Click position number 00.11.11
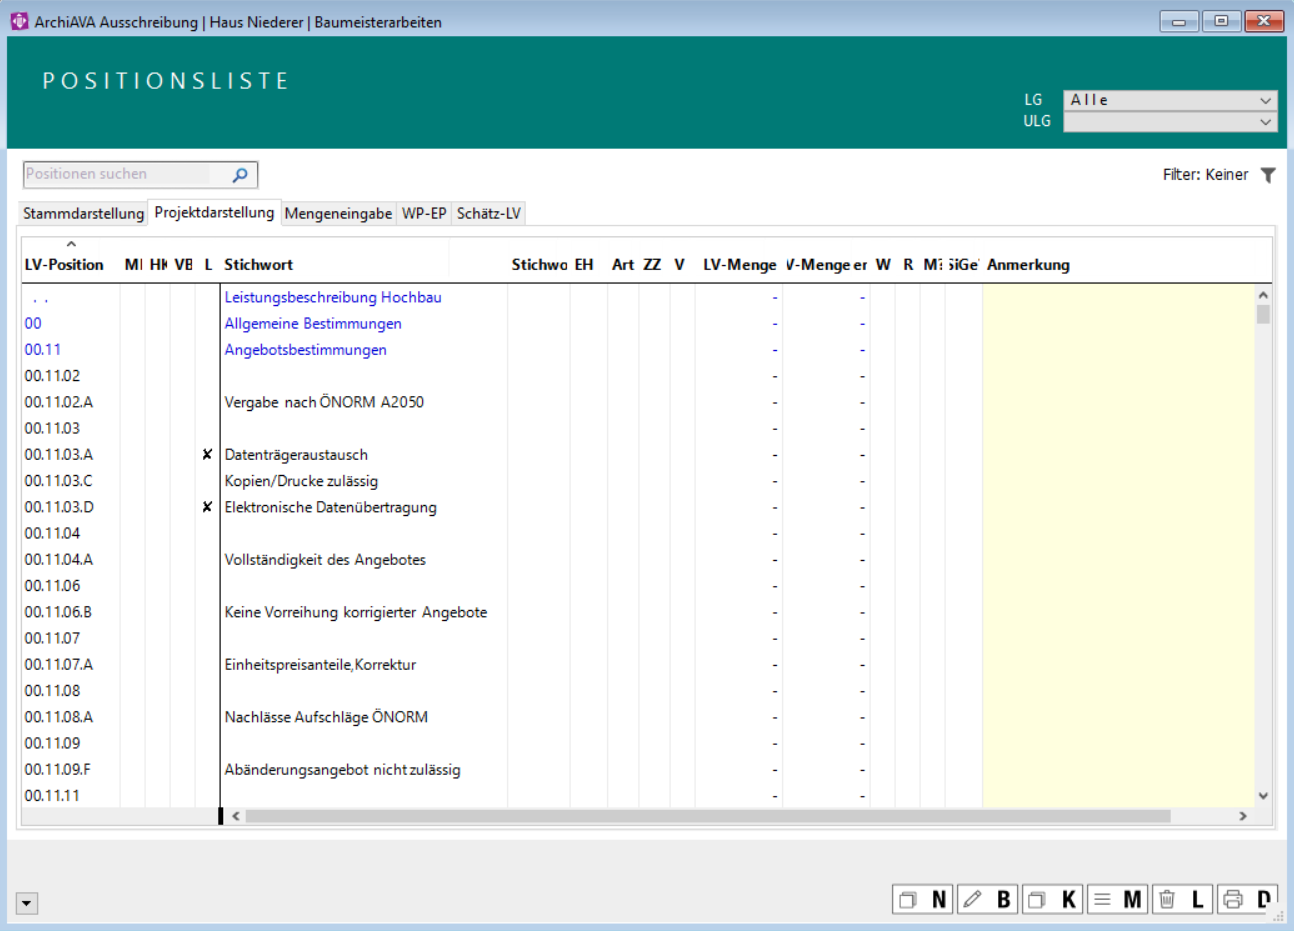This screenshot has height=931, width=1294. pyautogui.click(x=52, y=796)
